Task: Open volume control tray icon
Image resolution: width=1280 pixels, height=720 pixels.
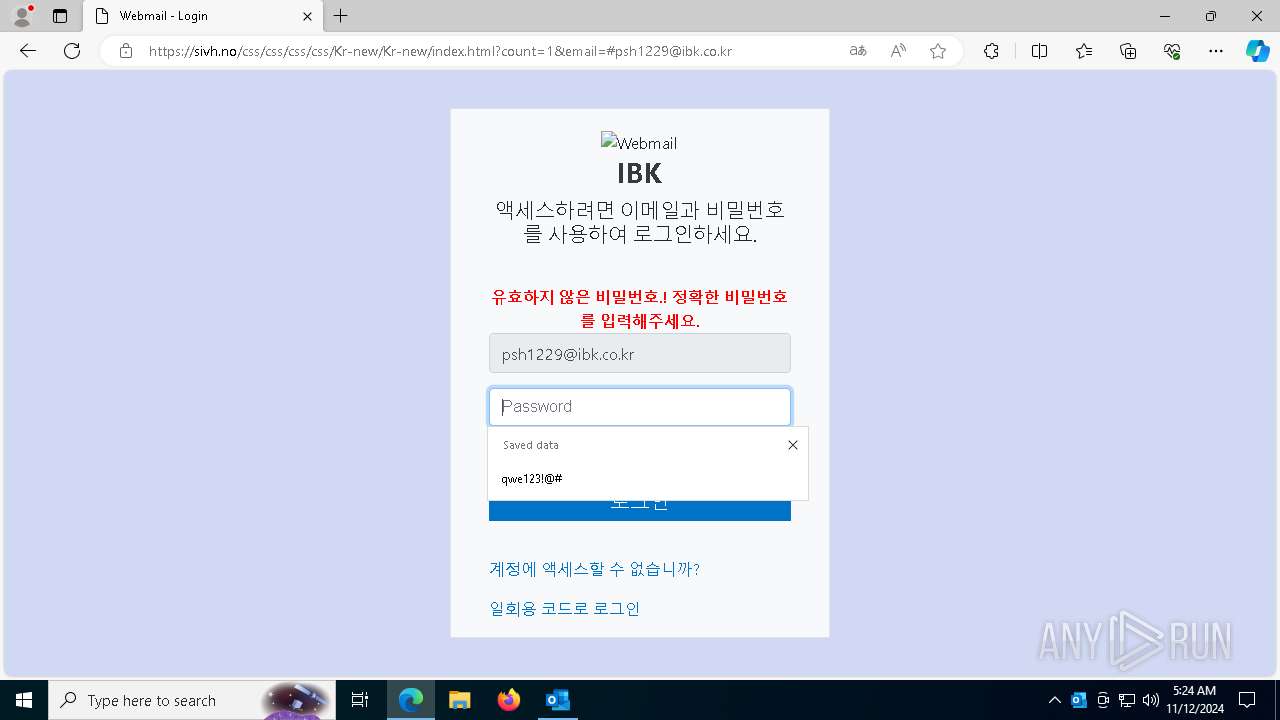Action: 1151,700
